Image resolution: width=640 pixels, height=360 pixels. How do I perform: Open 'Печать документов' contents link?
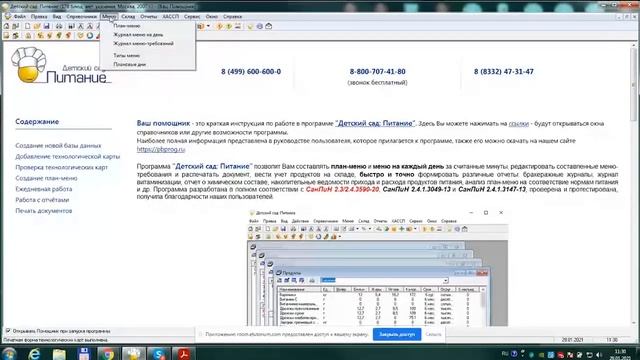tap(44, 211)
